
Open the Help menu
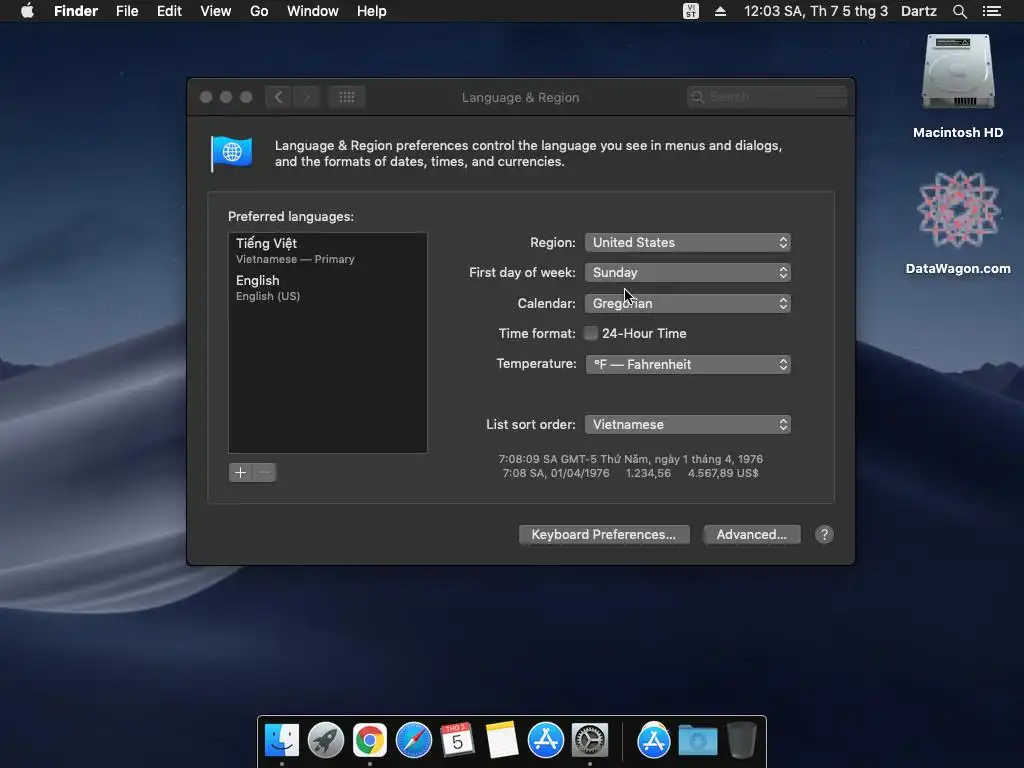[x=372, y=11]
